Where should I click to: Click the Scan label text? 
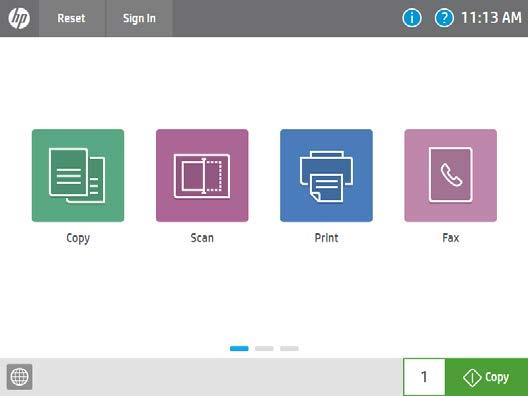tap(202, 238)
